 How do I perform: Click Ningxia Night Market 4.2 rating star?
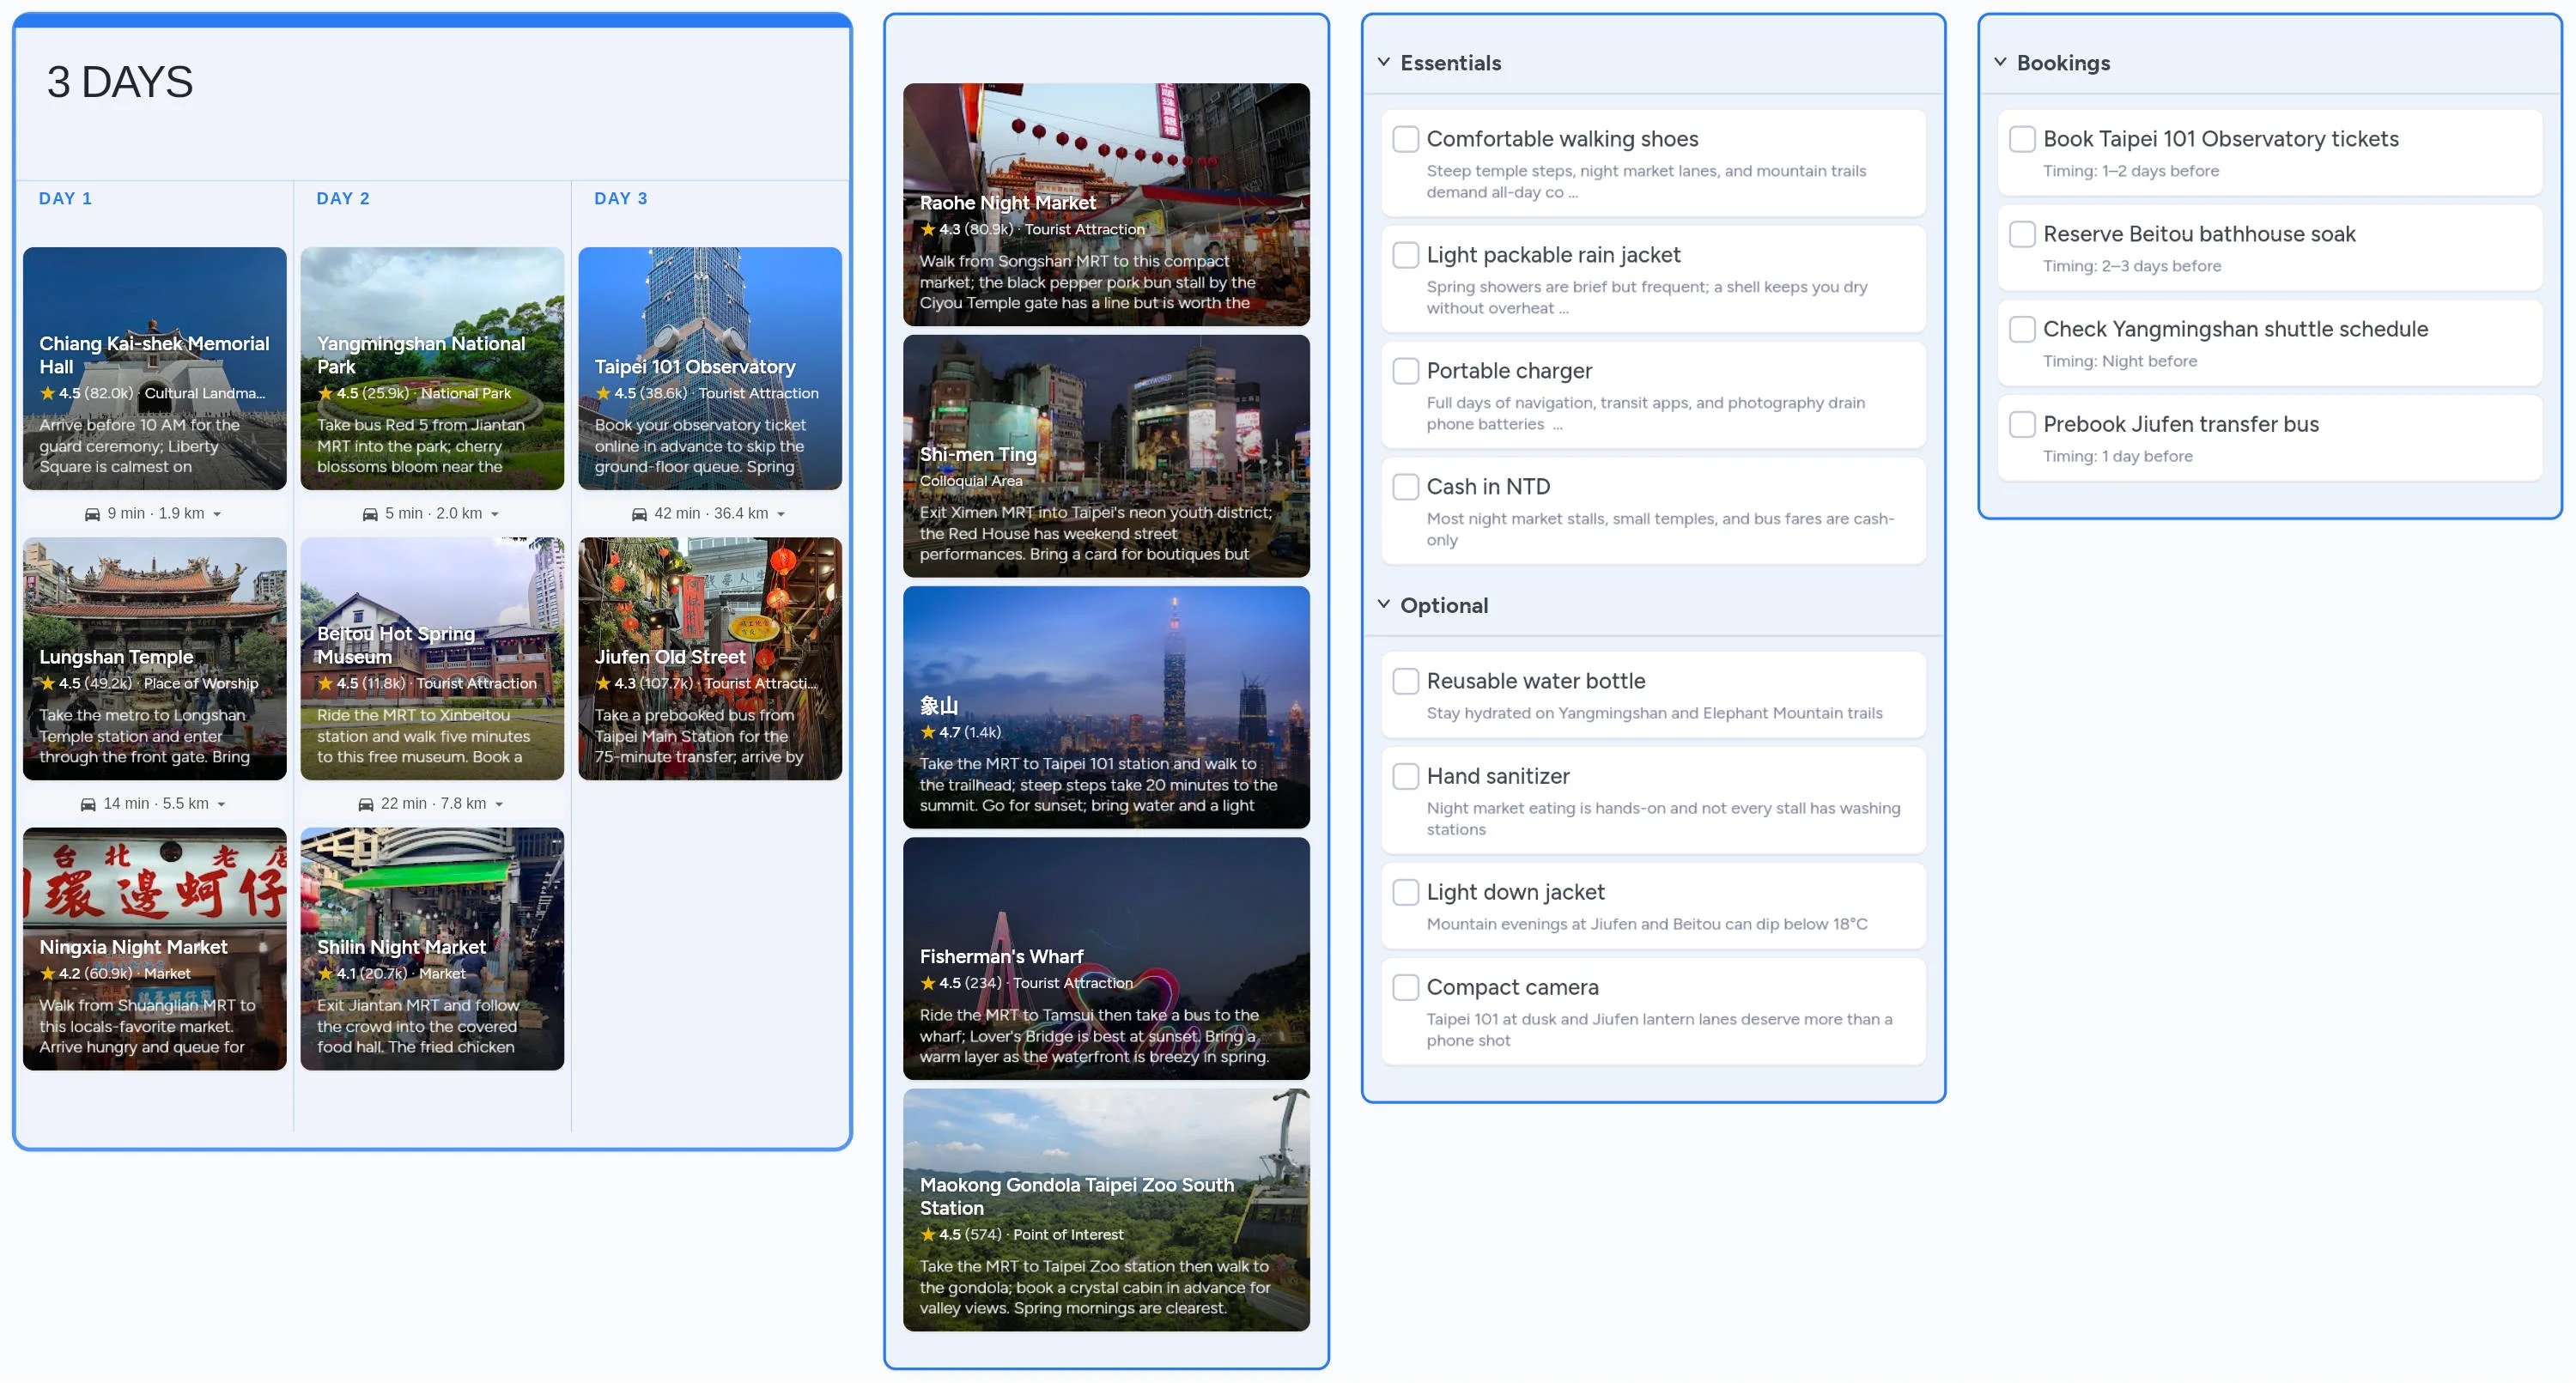click(x=47, y=973)
